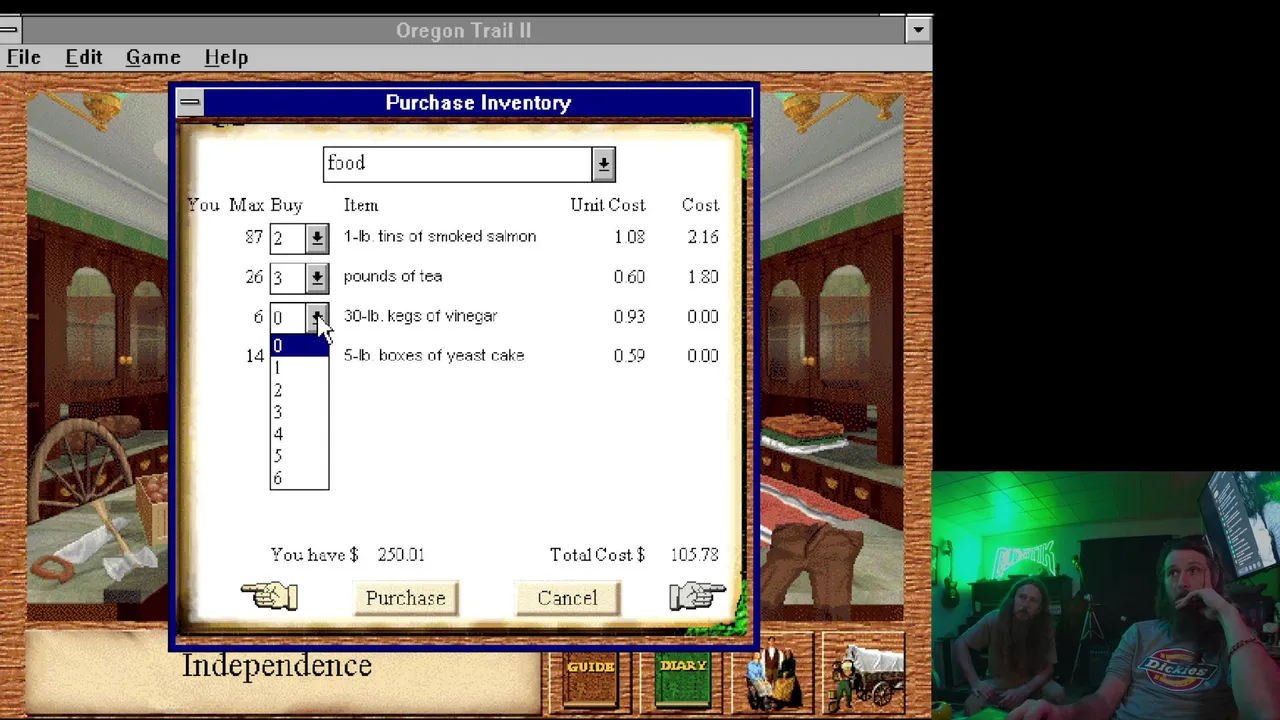Click the right pointing hand icon

click(697, 596)
